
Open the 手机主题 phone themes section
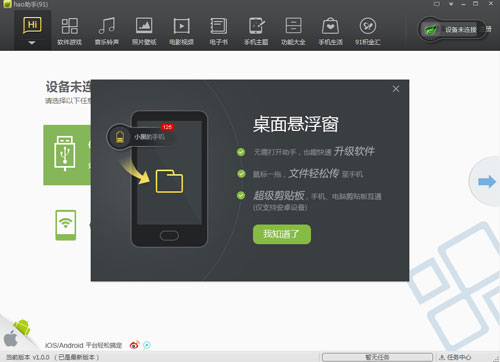(256, 31)
